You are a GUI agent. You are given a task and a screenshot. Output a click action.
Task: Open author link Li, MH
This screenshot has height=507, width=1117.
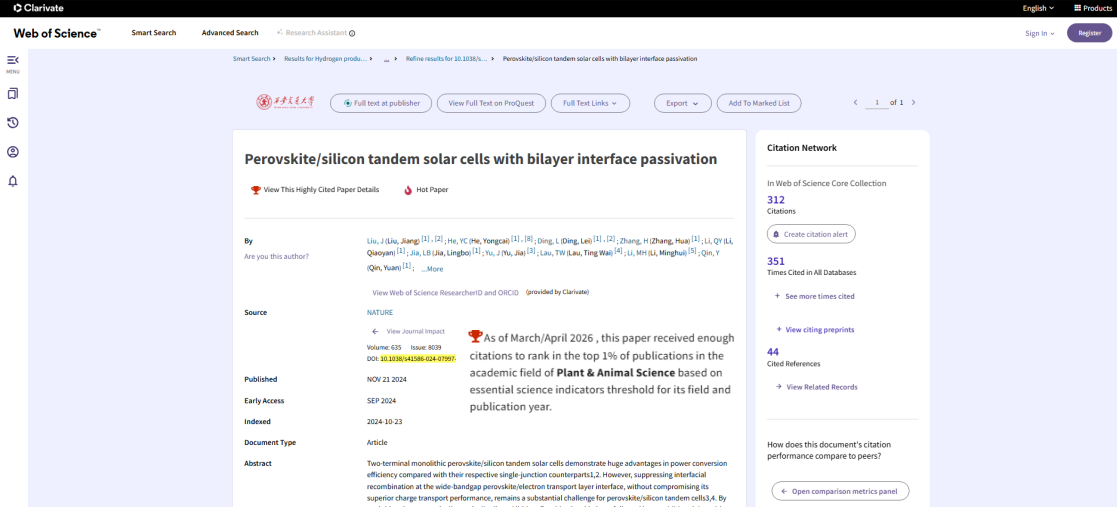[x=636, y=253]
